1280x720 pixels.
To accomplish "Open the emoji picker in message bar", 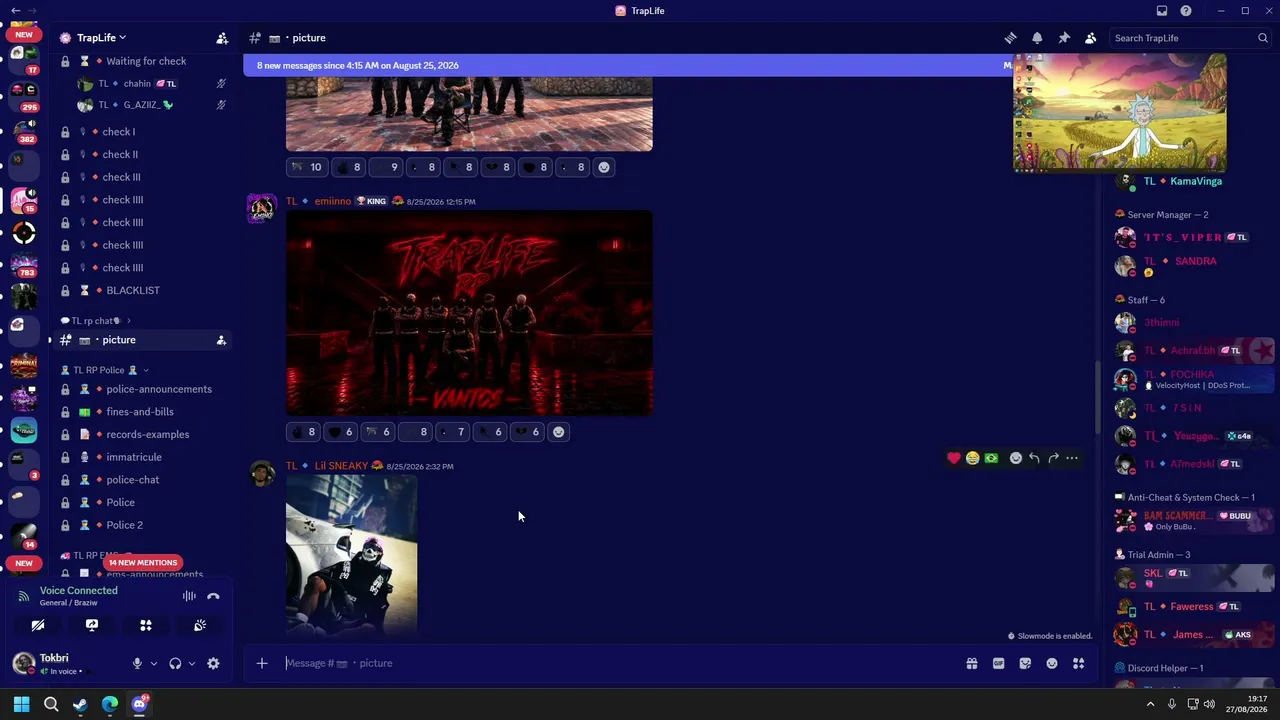I will pos(1052,663).
